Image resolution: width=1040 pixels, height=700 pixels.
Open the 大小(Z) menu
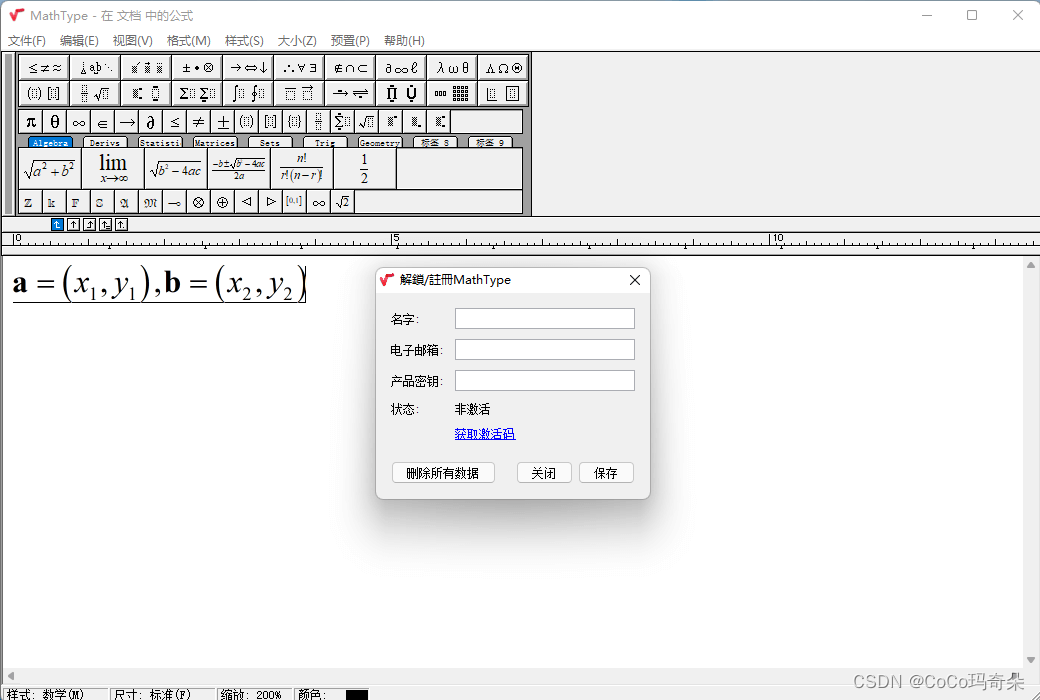pyautogui.click(x=296, y=40)
